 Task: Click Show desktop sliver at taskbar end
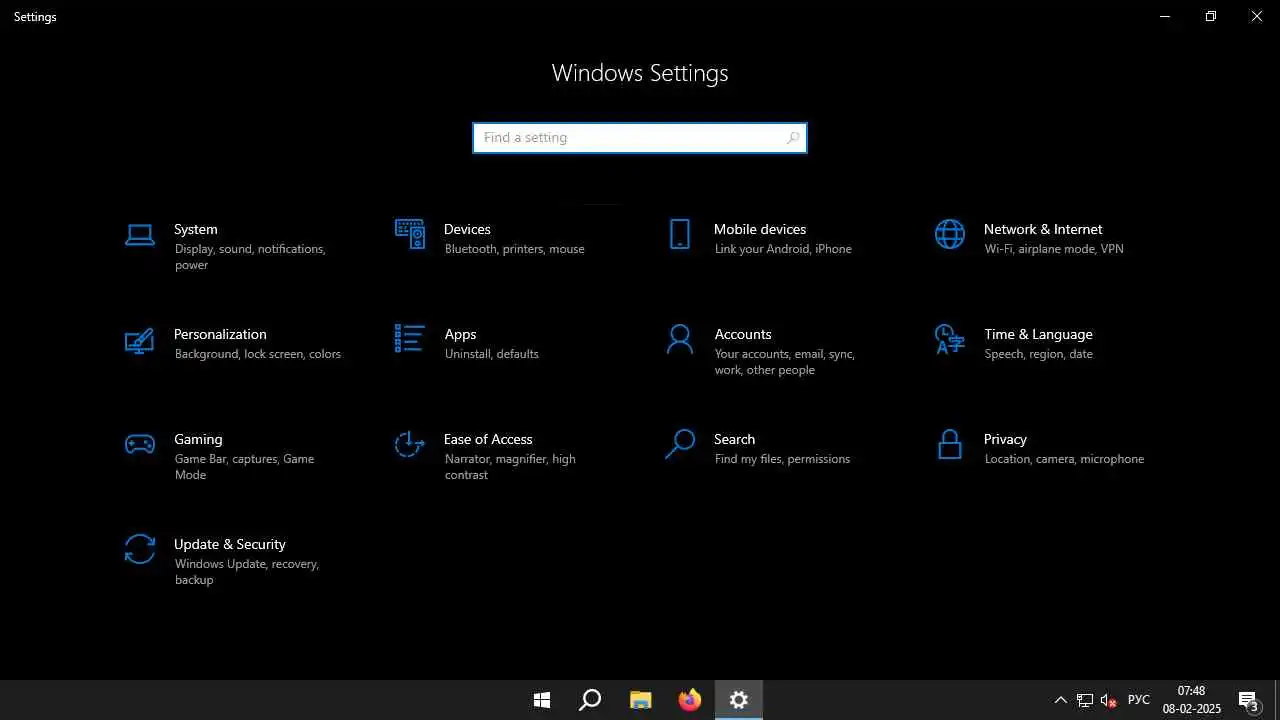coord(1277,700)
